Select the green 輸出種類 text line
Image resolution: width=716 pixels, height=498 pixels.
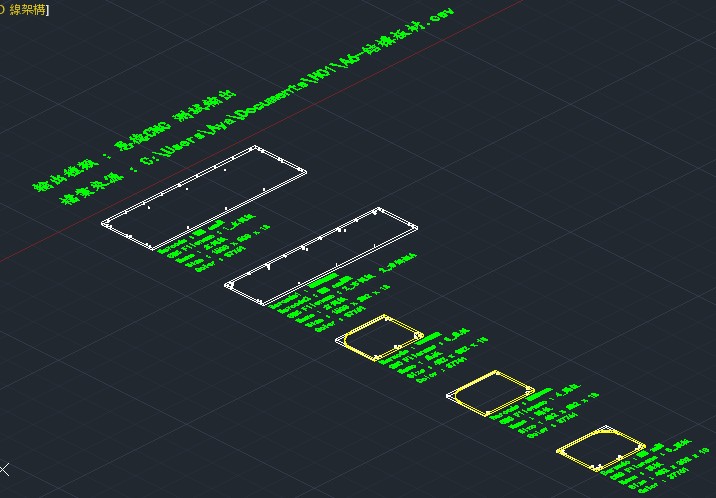134,141
